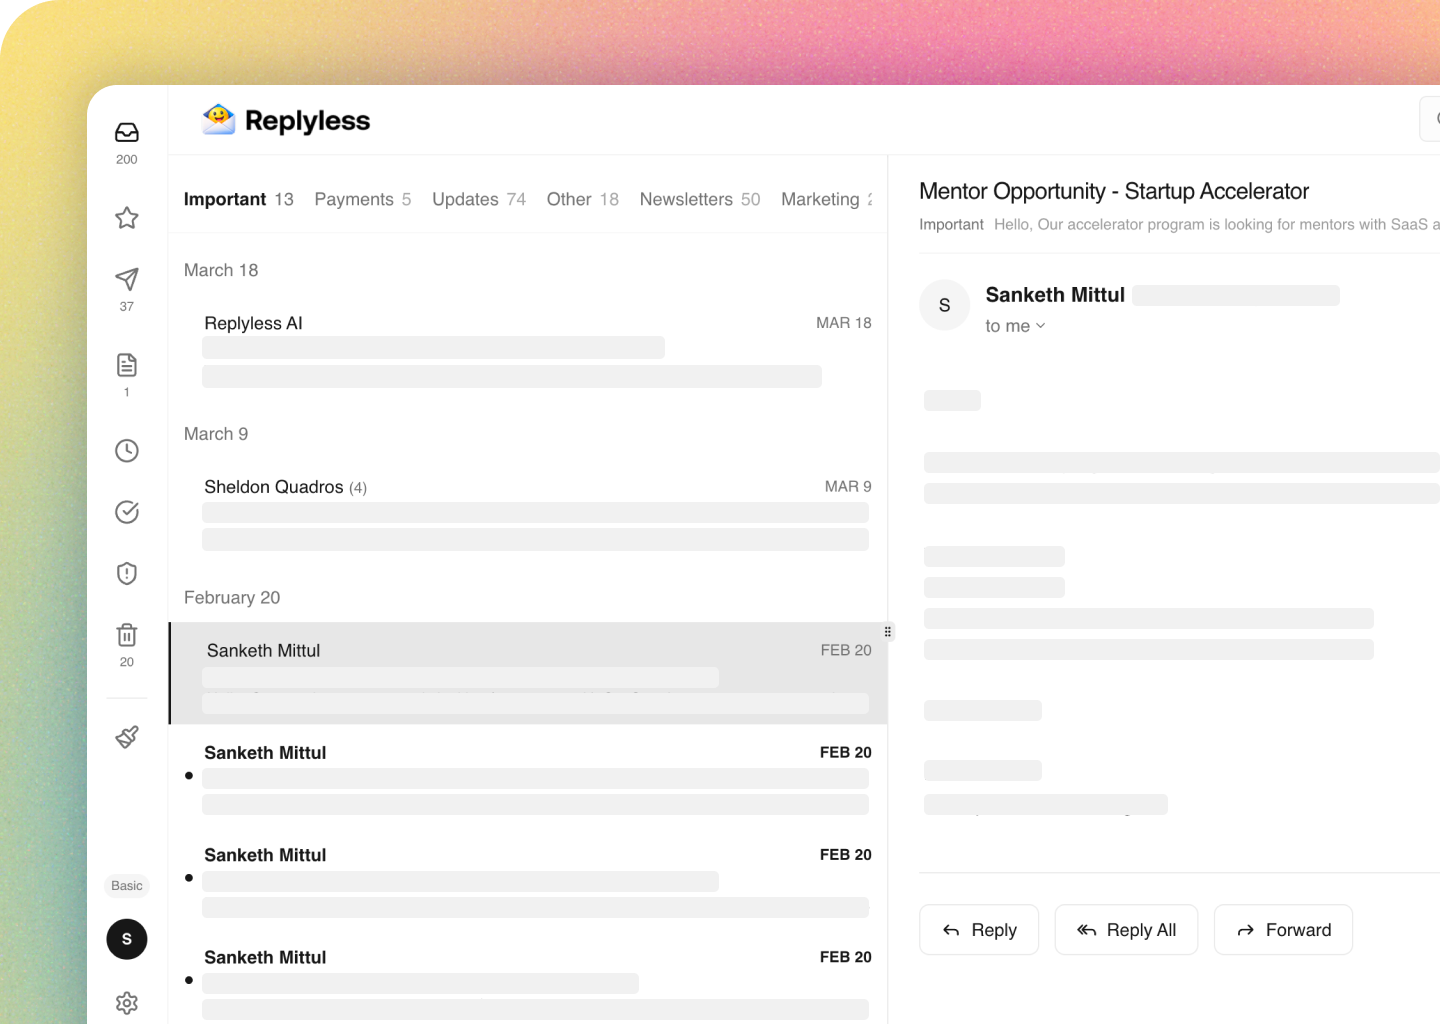
Task: Click the Important label under email subject
Action: tap(951, 224)
